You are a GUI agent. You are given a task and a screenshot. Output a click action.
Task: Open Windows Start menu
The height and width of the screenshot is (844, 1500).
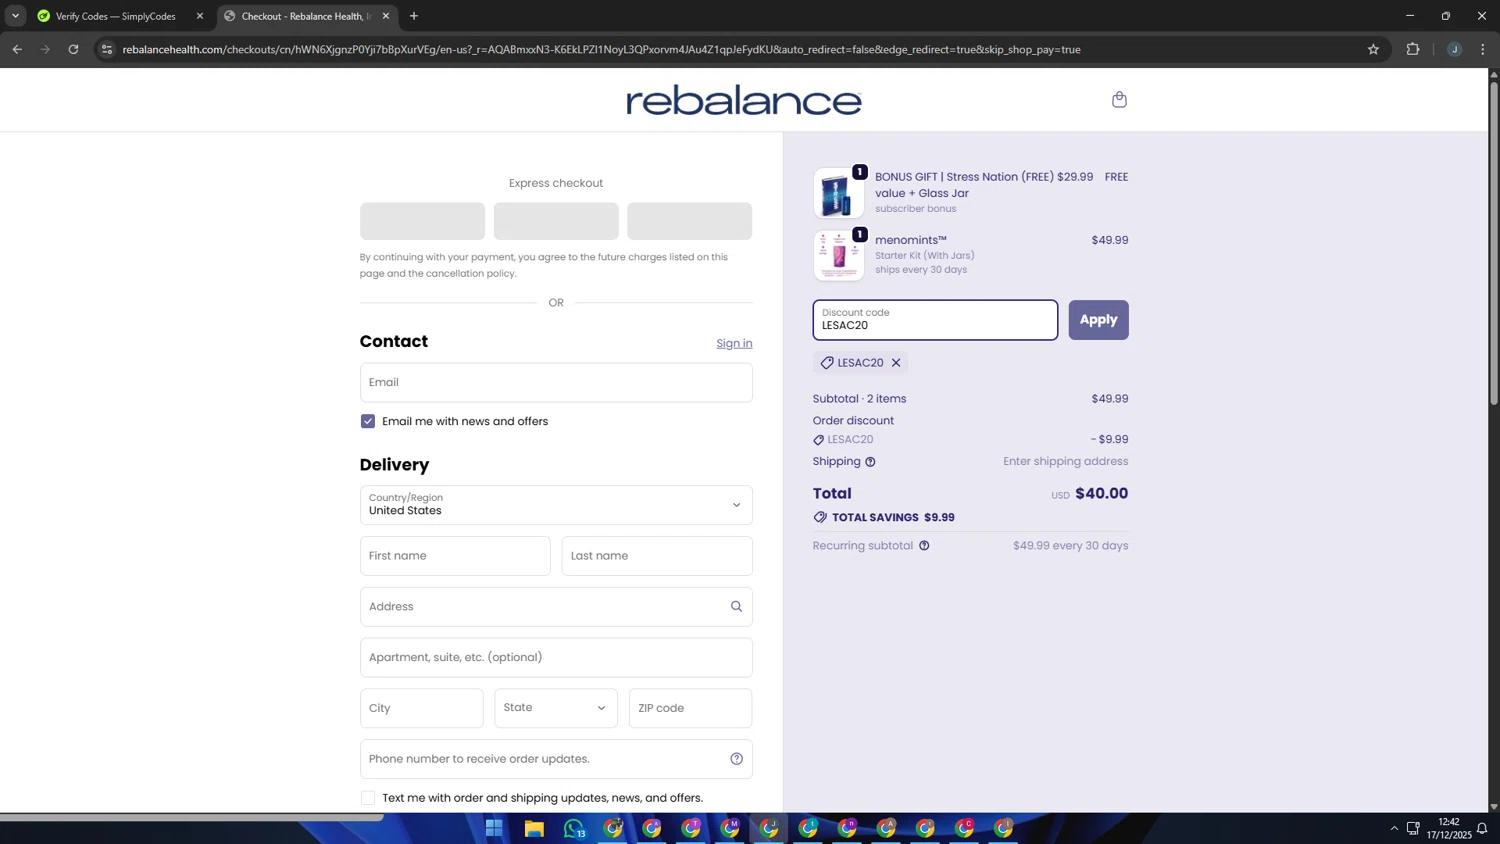coord(494,828)
